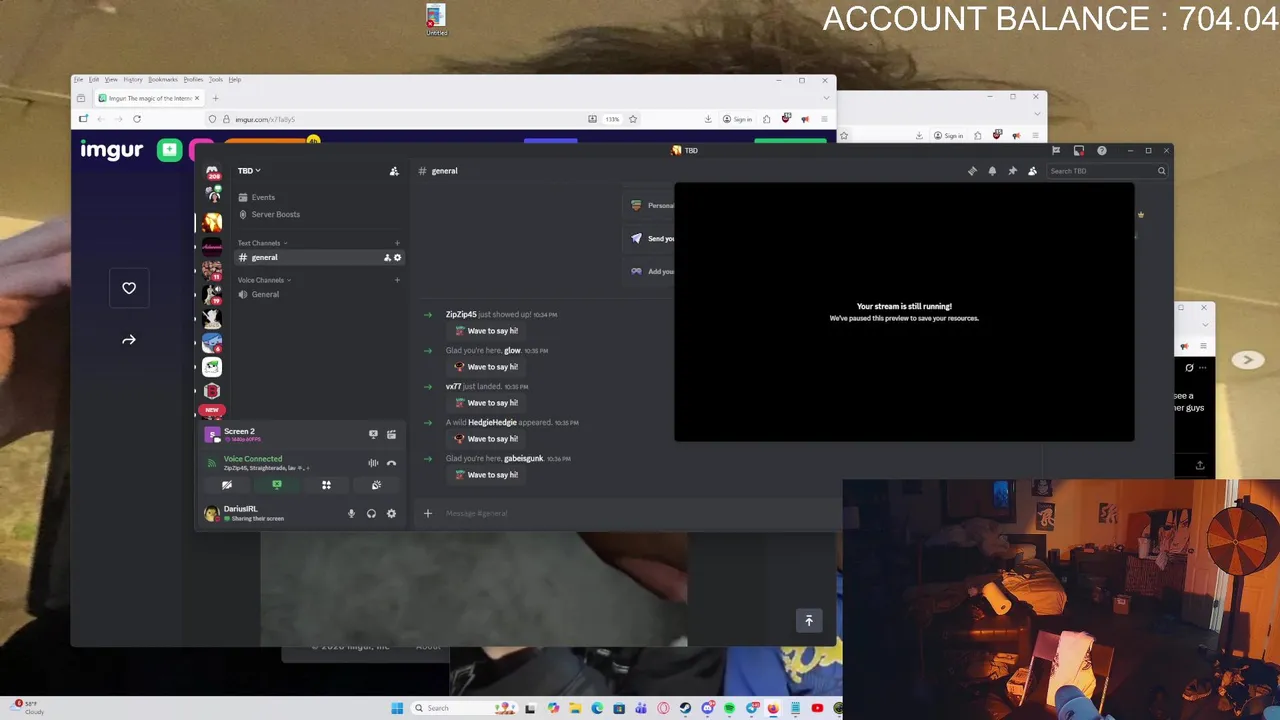
Task: Click the imgur share arrow icon
Action: point(129,340)
